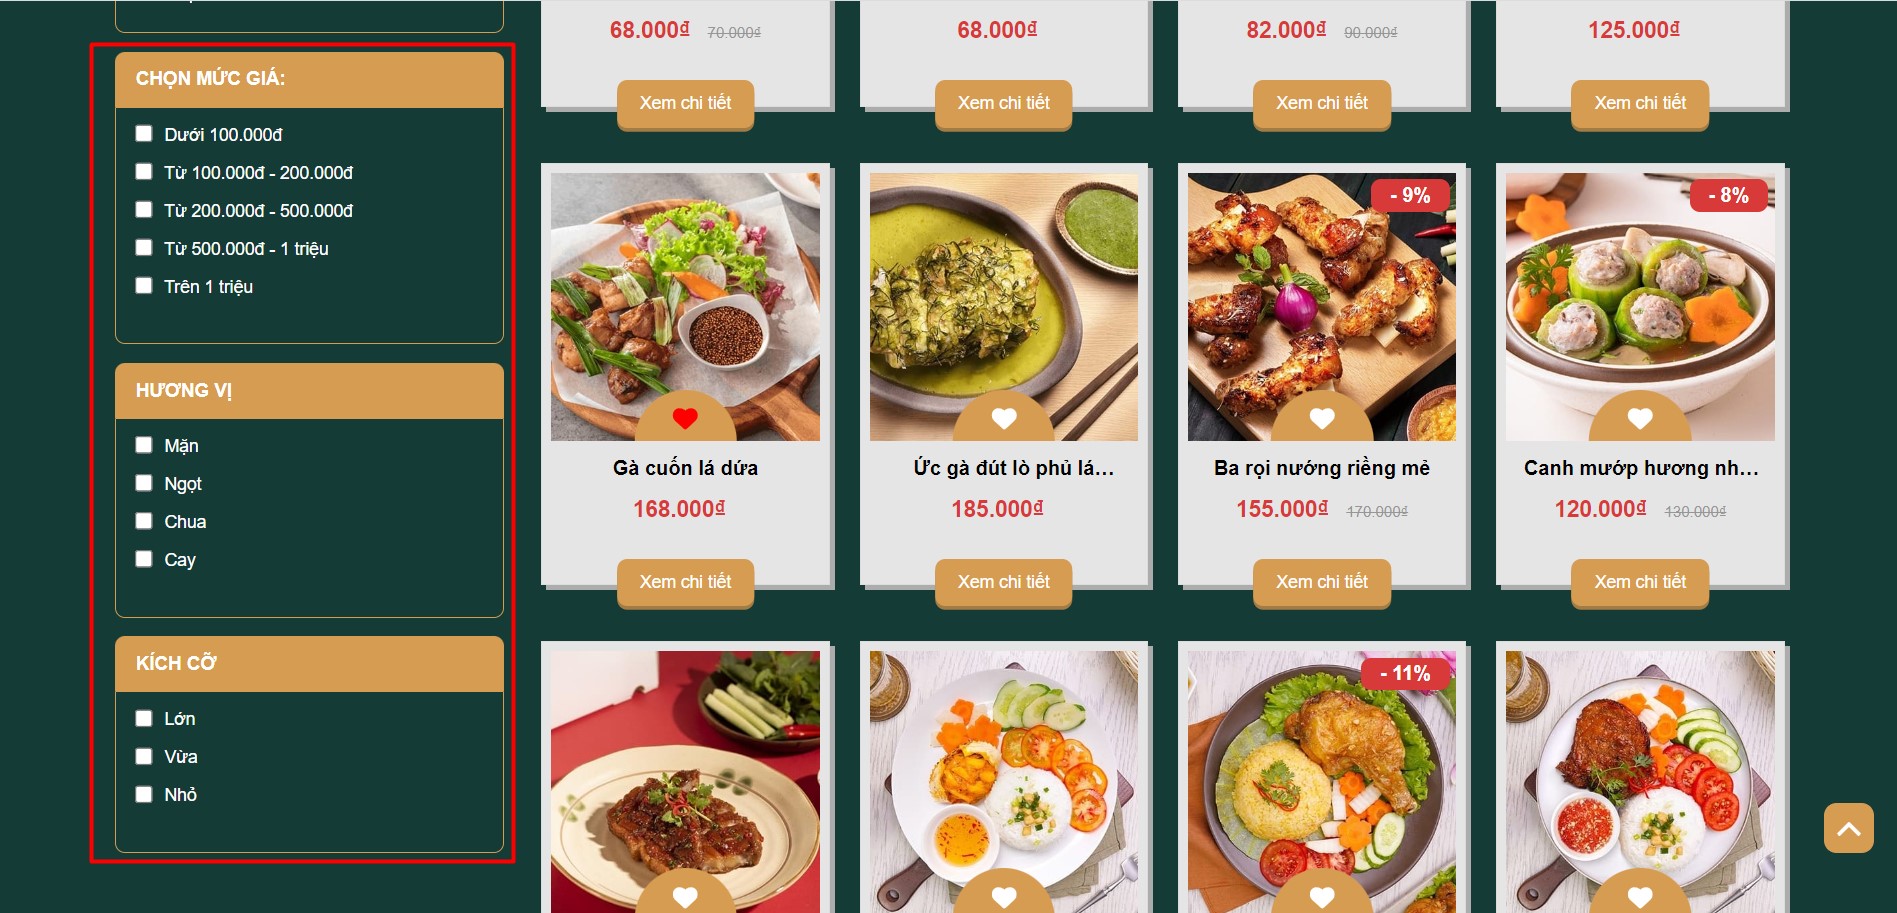Tick the Cay flavor checkbox
Screen dimensions: 1897x913
coord(144,558)
